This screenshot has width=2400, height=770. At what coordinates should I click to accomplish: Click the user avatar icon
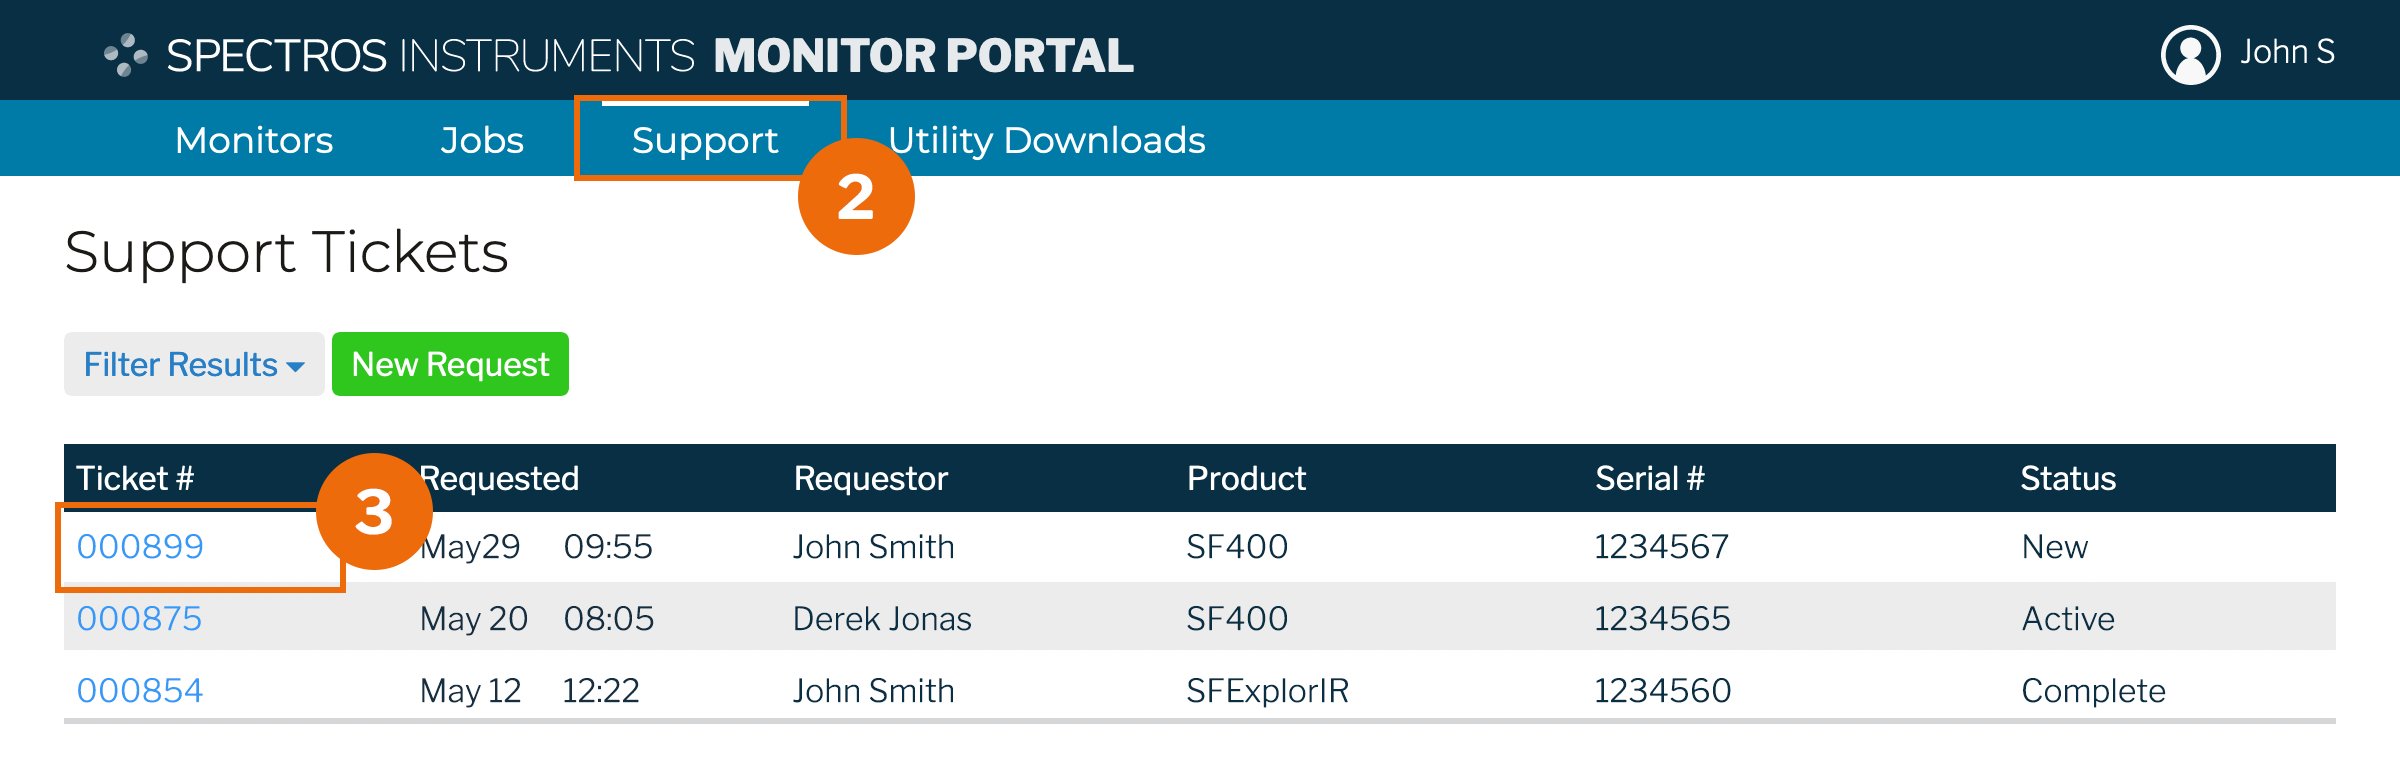pyautogui.click(x=2190, y=55)
